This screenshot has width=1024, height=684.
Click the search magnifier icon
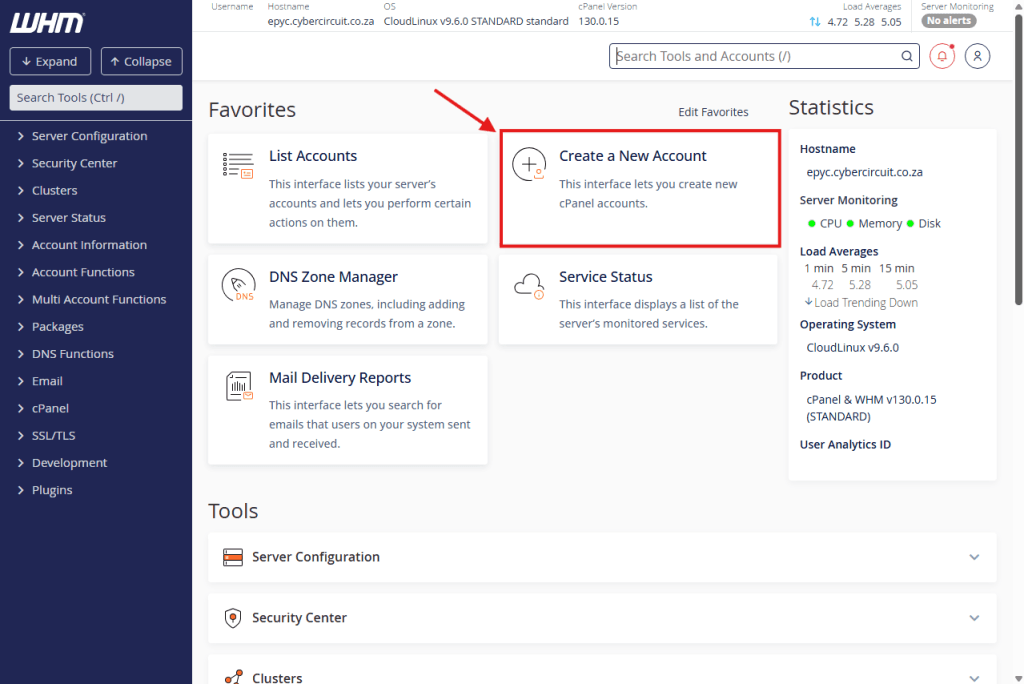(x=907, y=57)
